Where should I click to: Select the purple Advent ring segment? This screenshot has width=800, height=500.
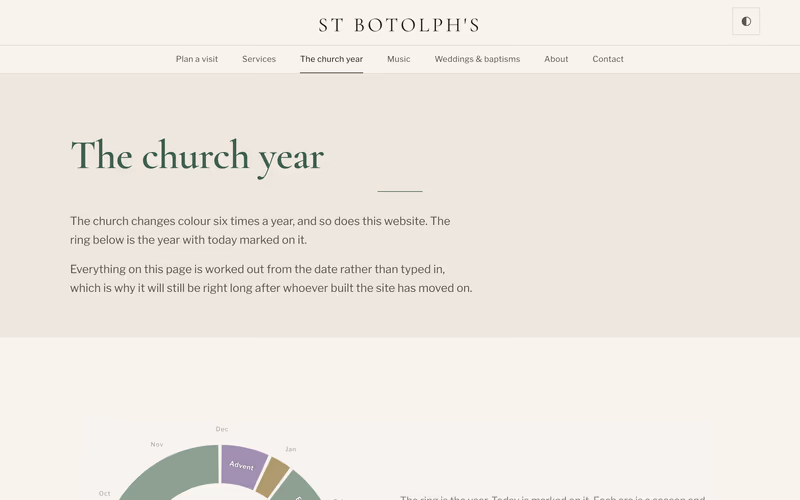pyautogui.click(x=243, y=465)
